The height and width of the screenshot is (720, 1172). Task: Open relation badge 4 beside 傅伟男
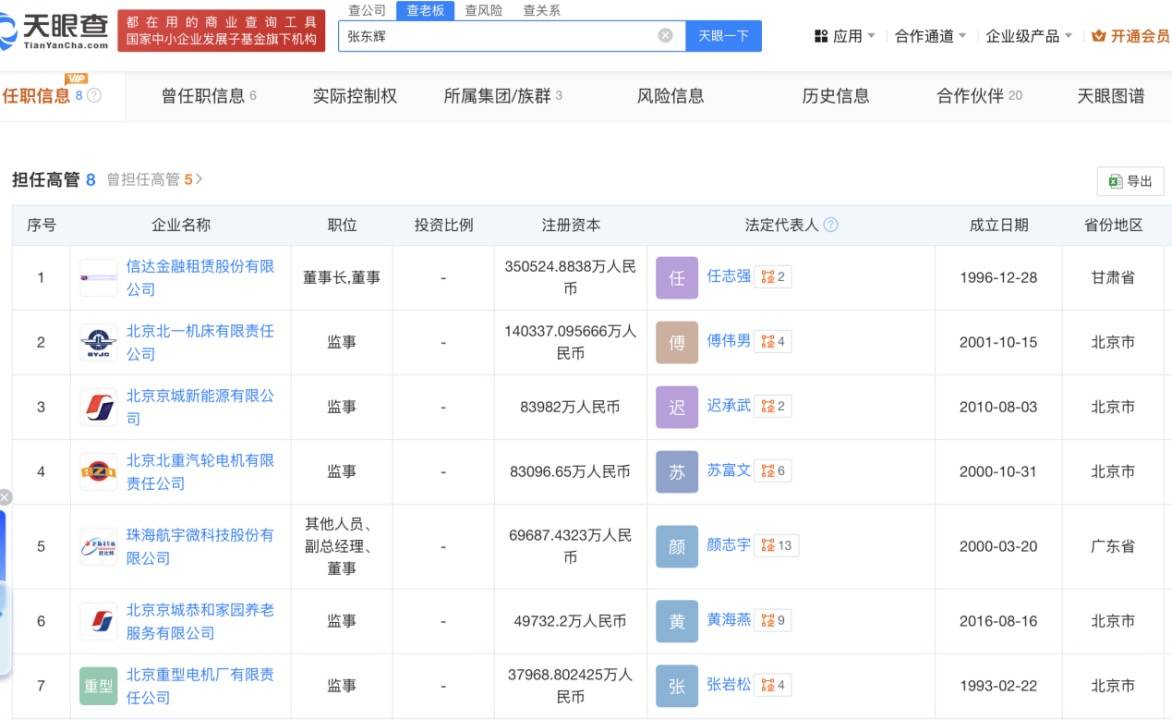(773, 342)
